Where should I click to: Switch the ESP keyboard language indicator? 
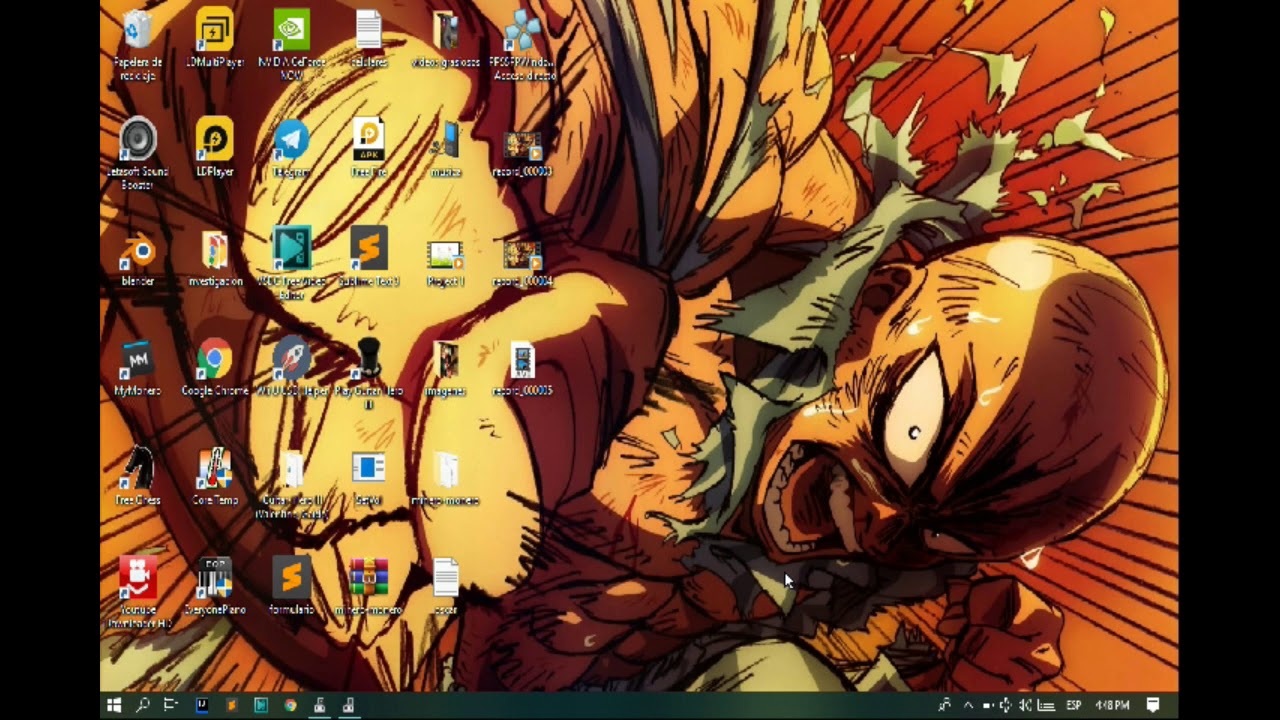pyautogui.click(x=1074, y=705)
